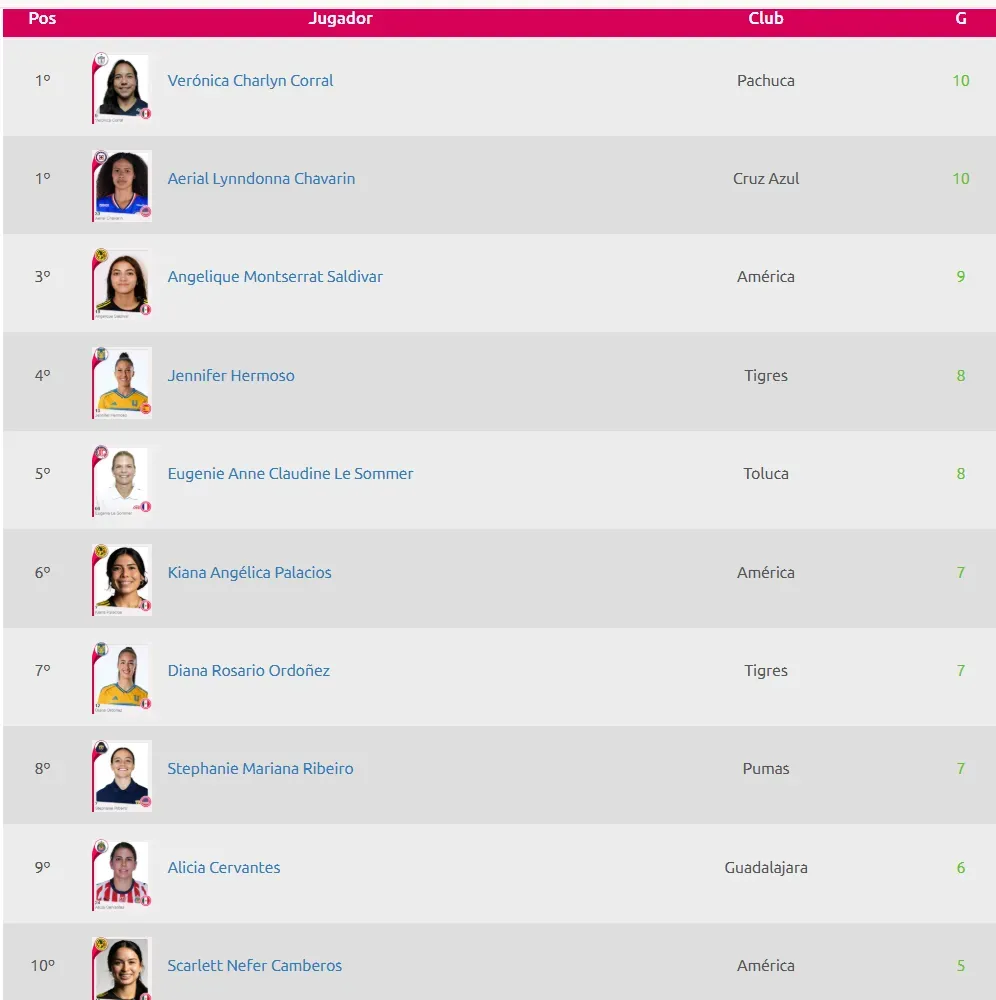Open Jennifer Hermoso profile link
Image resolution: width=996 pixels, height=1000 pixels.
231,376
